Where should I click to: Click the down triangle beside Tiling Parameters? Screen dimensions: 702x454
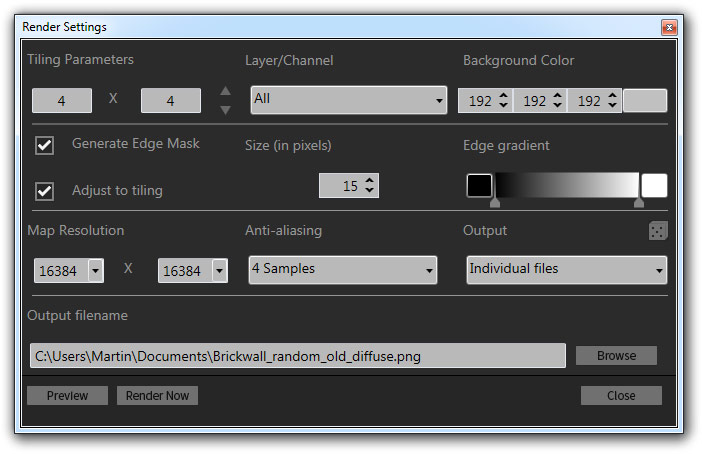click(226, 109)
